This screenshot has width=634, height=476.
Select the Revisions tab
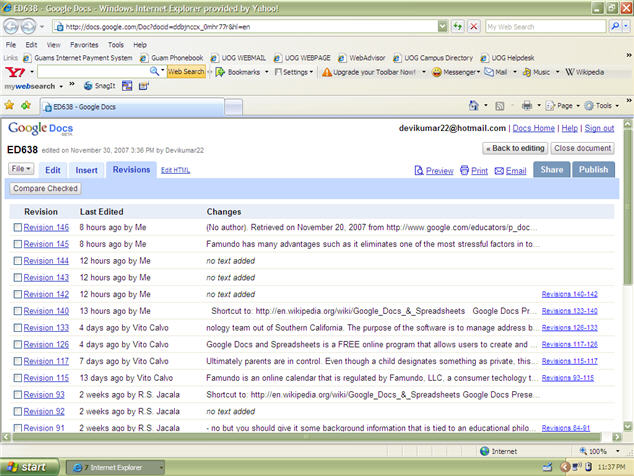coord(131,170)
